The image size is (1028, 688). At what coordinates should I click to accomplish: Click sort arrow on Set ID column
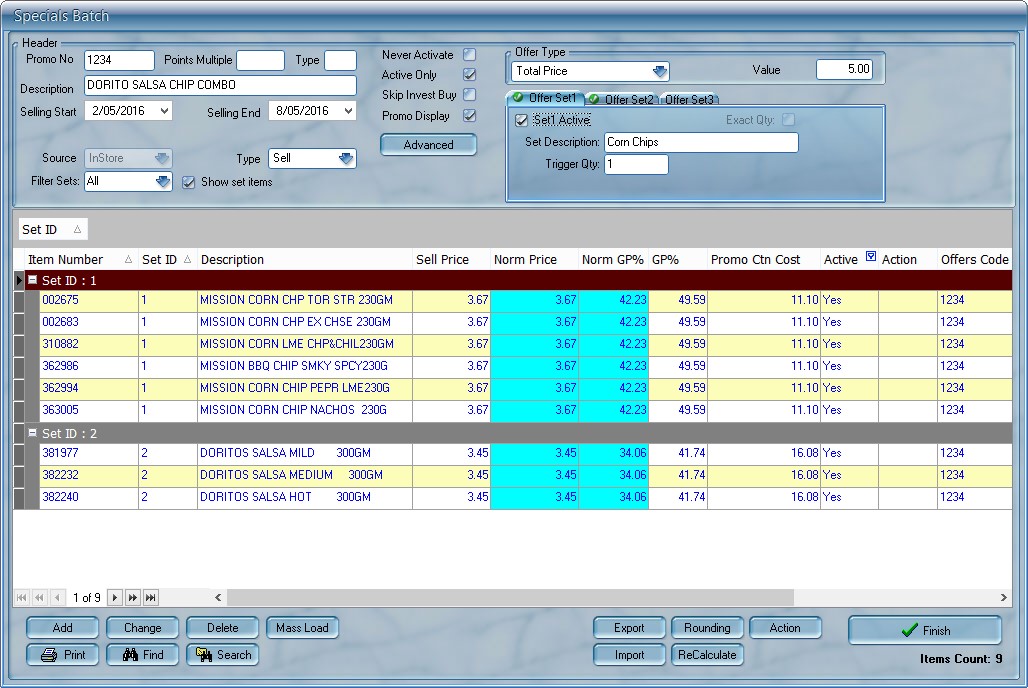coord(188,260)
